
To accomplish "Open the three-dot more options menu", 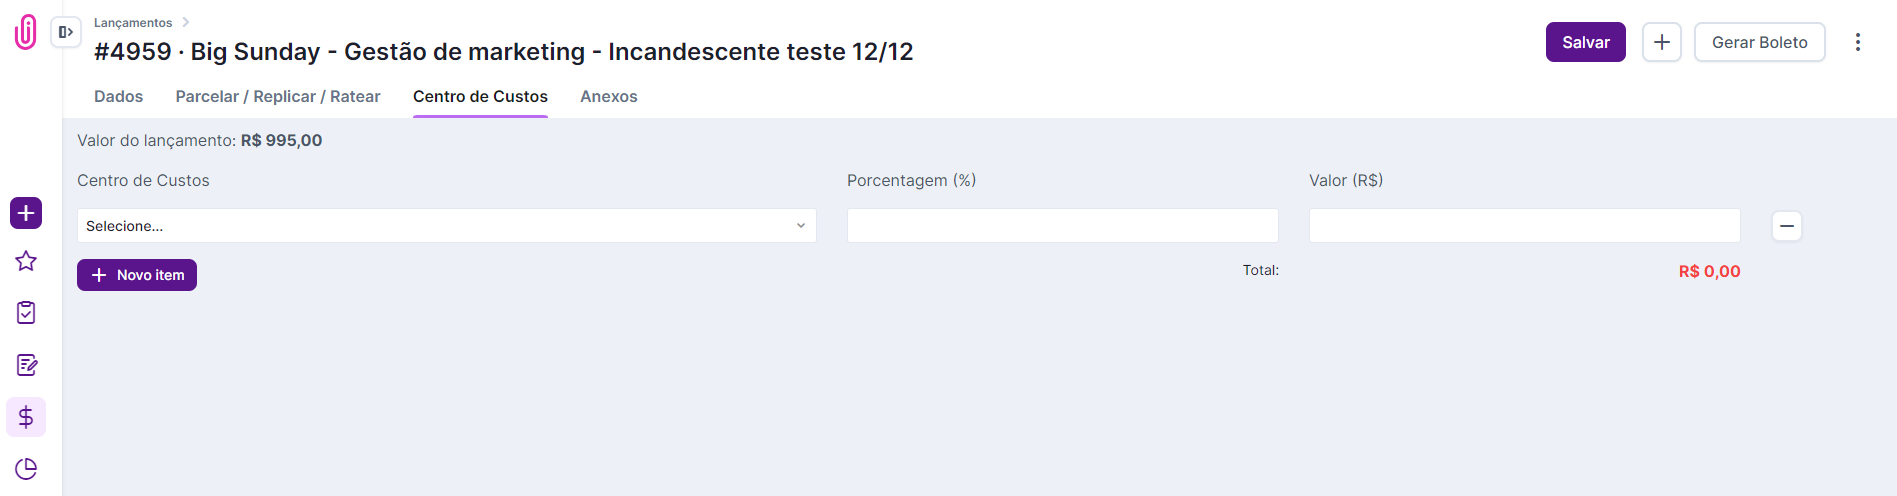I will click(x=1857, y=42).
